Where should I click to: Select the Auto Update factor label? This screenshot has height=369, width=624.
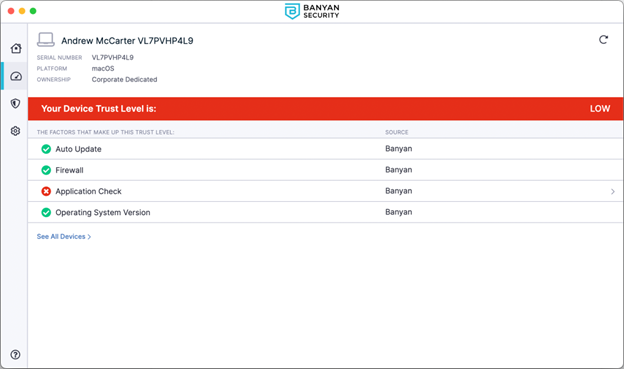click(x=78, y=149)
